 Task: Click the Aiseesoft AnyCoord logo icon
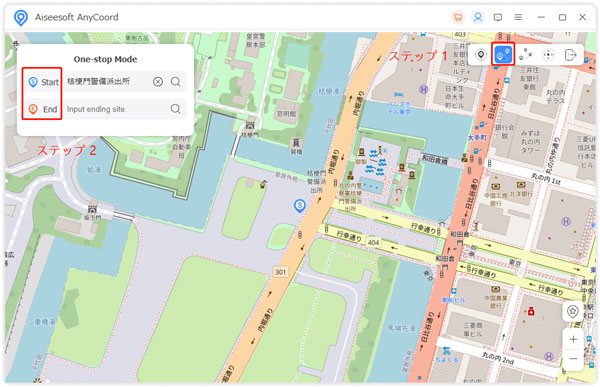coord(21,18)
